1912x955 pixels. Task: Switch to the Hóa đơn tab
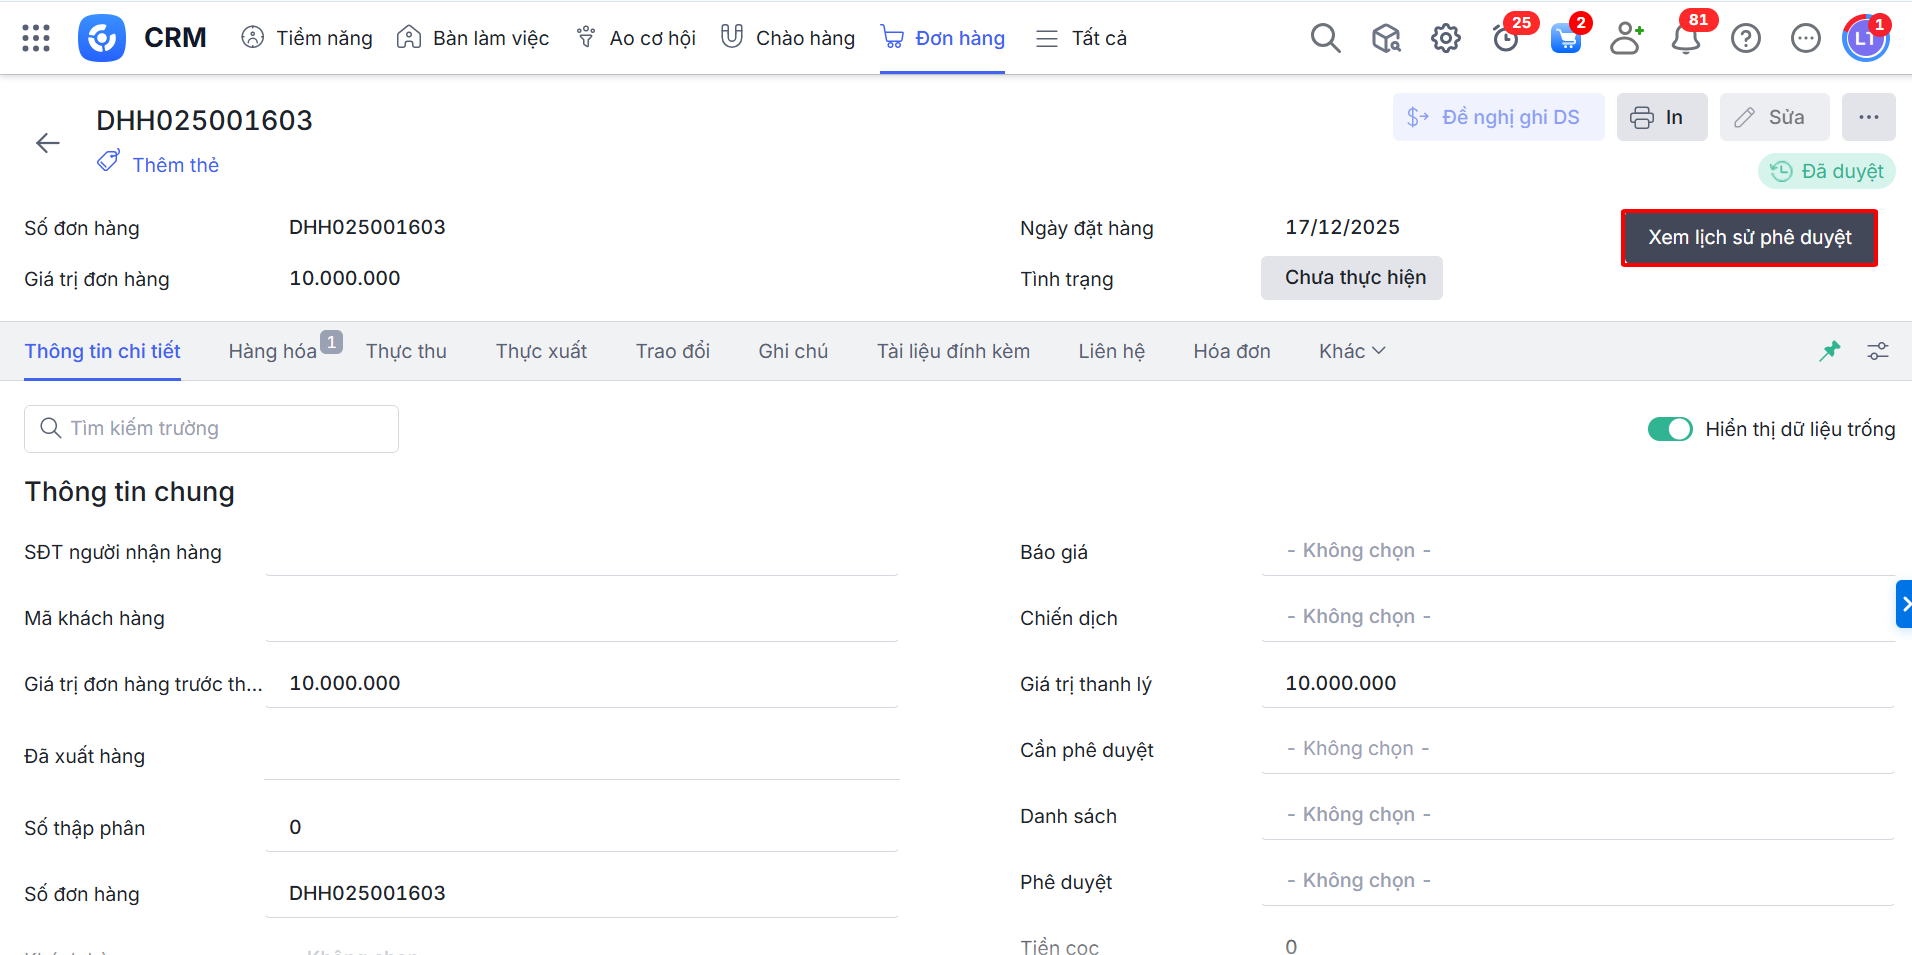tap(1231, 351)
